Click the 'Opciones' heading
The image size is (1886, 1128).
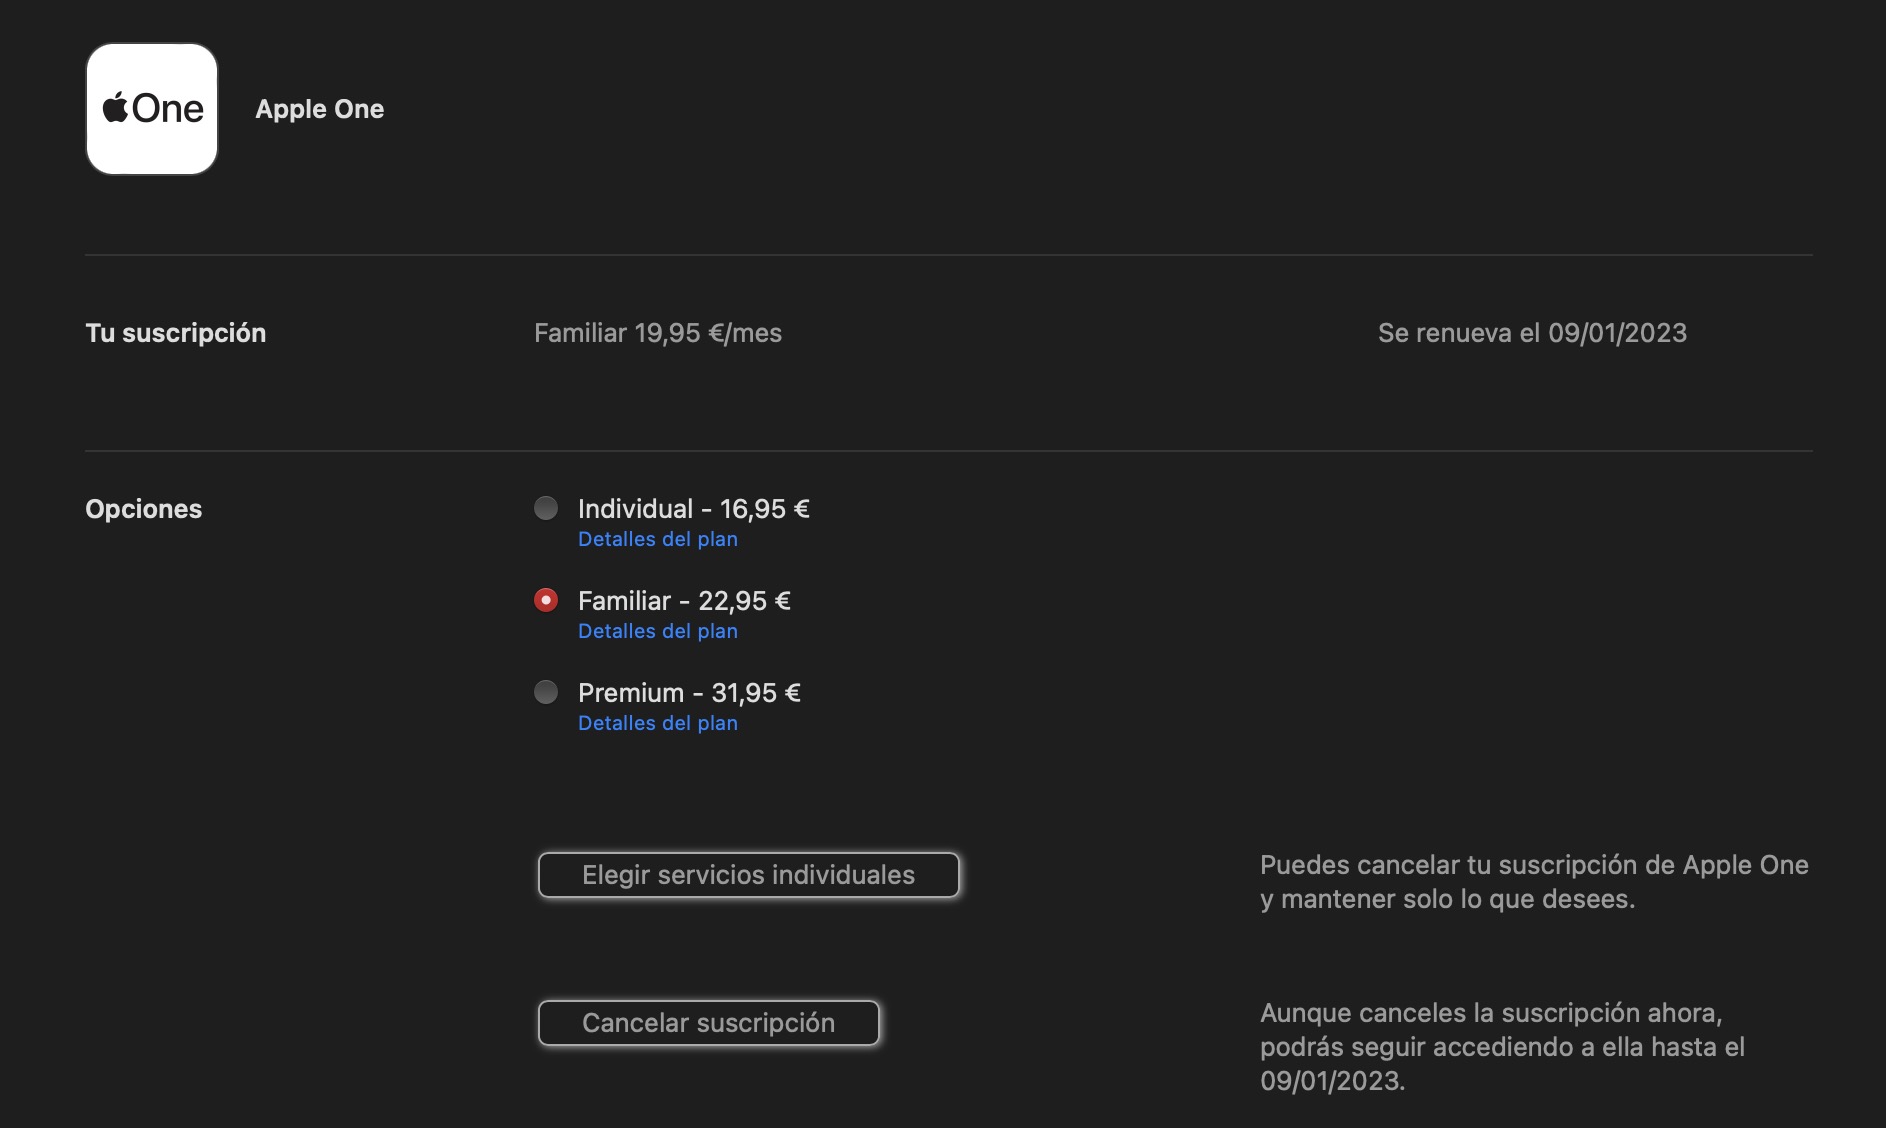144,509
